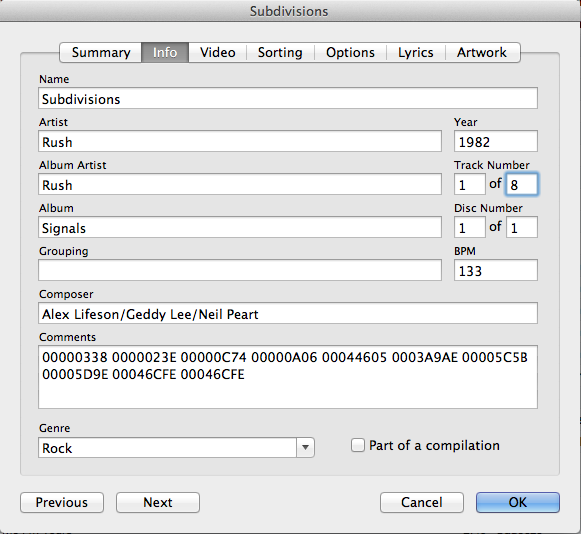Switch to the Summary tab

click(x=101, y=53)
